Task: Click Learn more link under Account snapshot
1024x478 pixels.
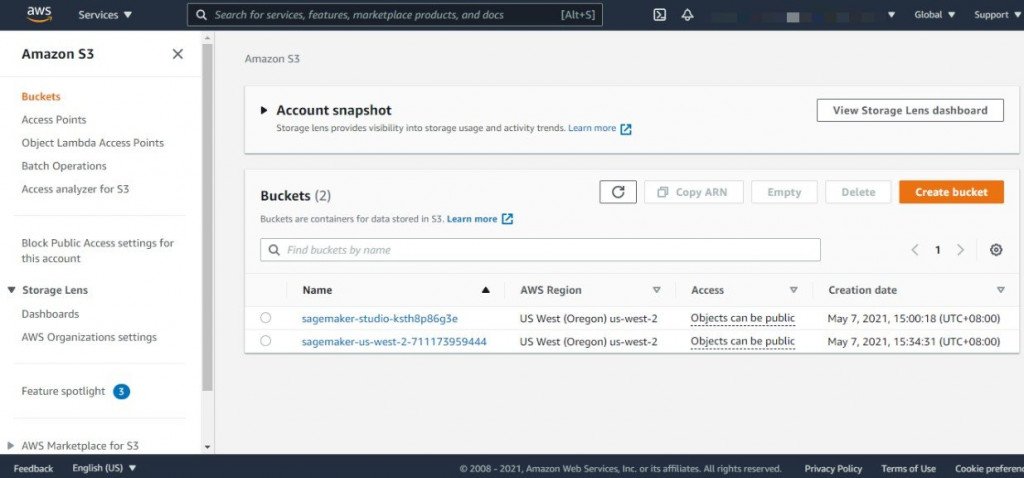Action: (592, 128)
